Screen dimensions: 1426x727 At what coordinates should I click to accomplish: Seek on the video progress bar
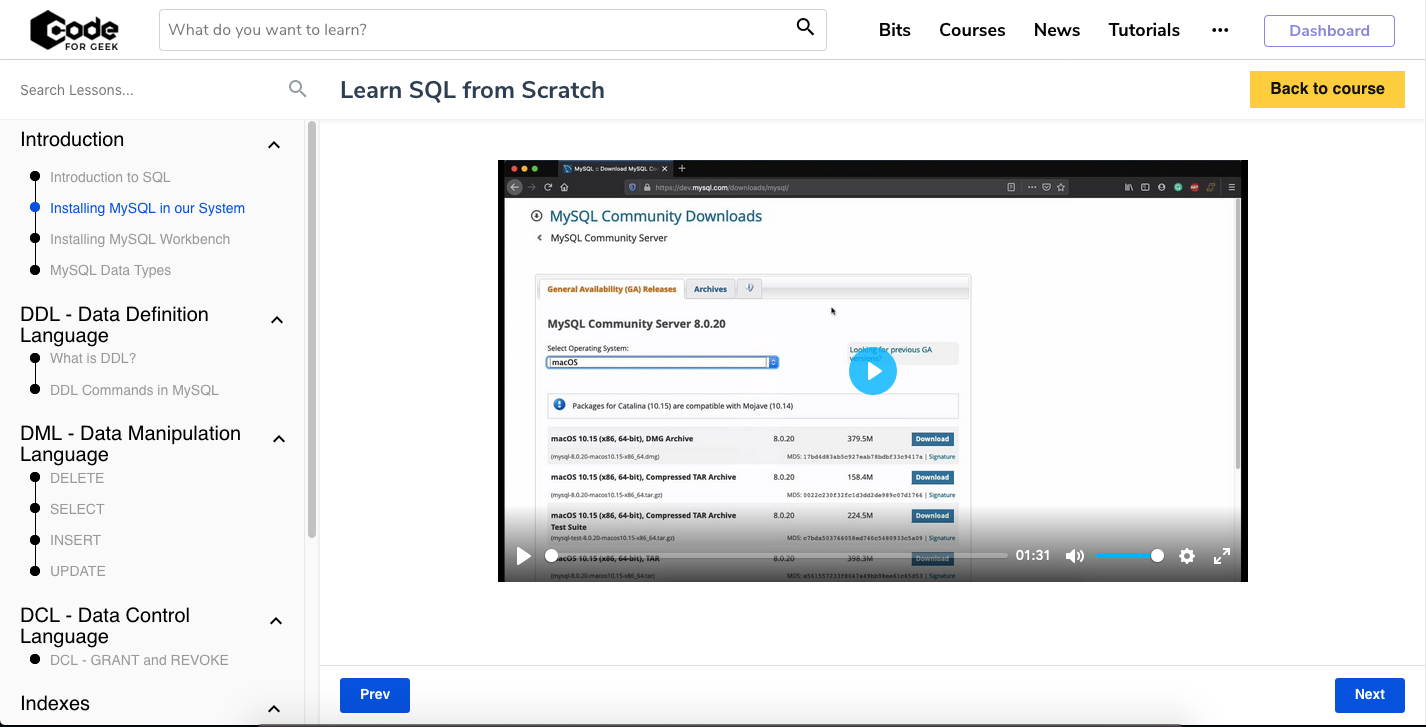point(777,555)
